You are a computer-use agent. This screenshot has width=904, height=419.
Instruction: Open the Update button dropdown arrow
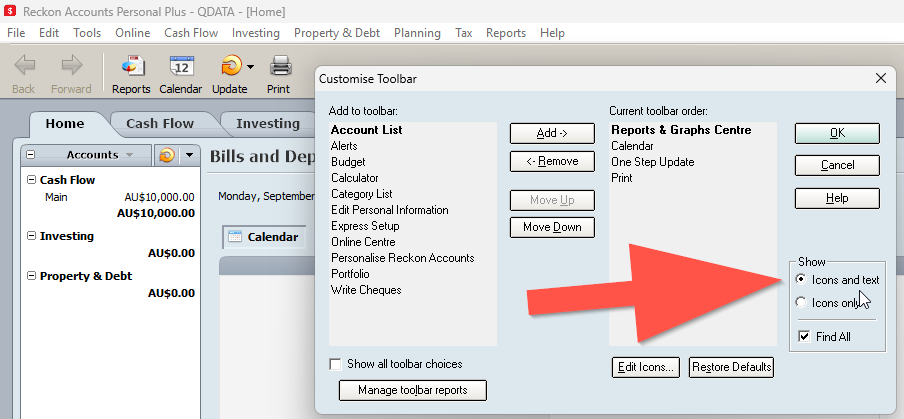click(250, 66)
